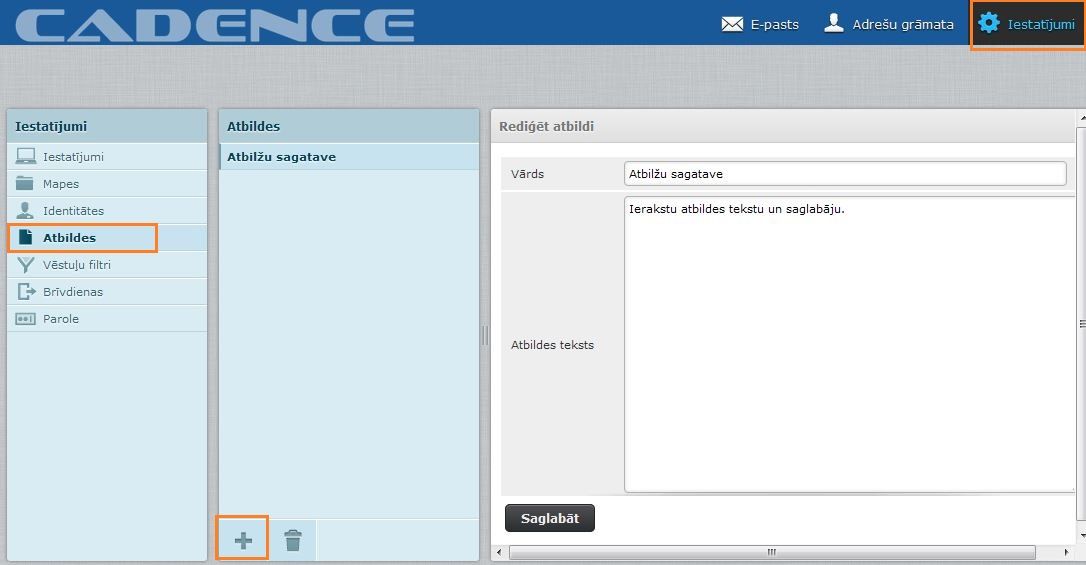Open Brīvdienas vacation settings
The width and height of the screenshot is (1086, 565).
click(x=72, y=292)
